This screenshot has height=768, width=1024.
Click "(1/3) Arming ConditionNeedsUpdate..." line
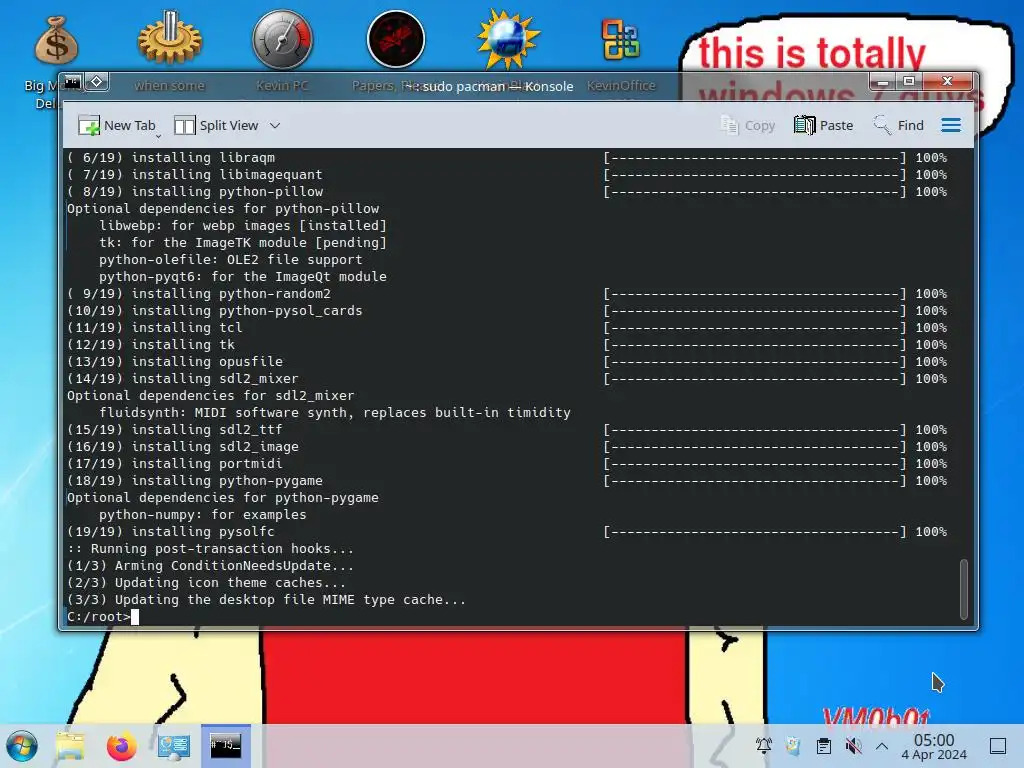click(210, 566)
